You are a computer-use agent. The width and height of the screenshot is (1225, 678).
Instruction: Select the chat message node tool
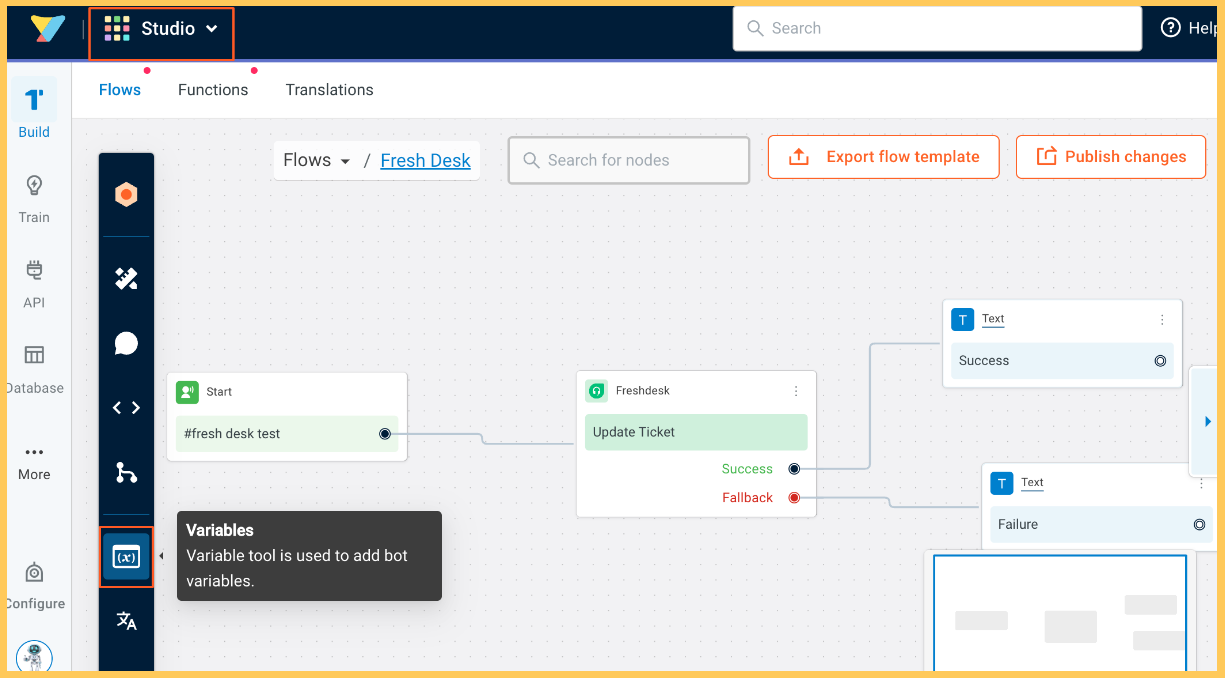point(126,344)
